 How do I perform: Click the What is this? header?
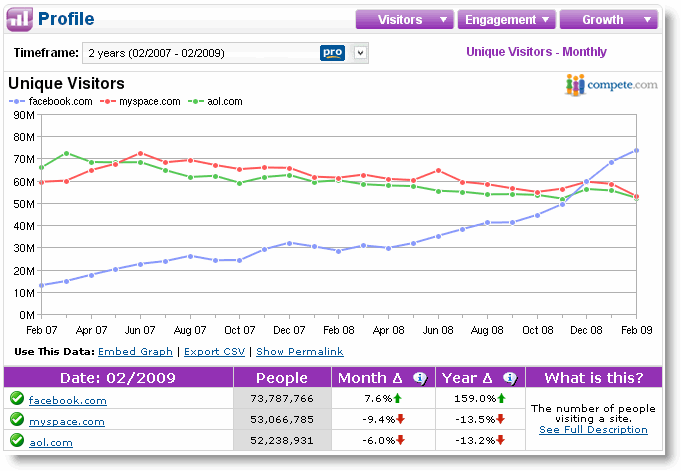click(594, 378)
